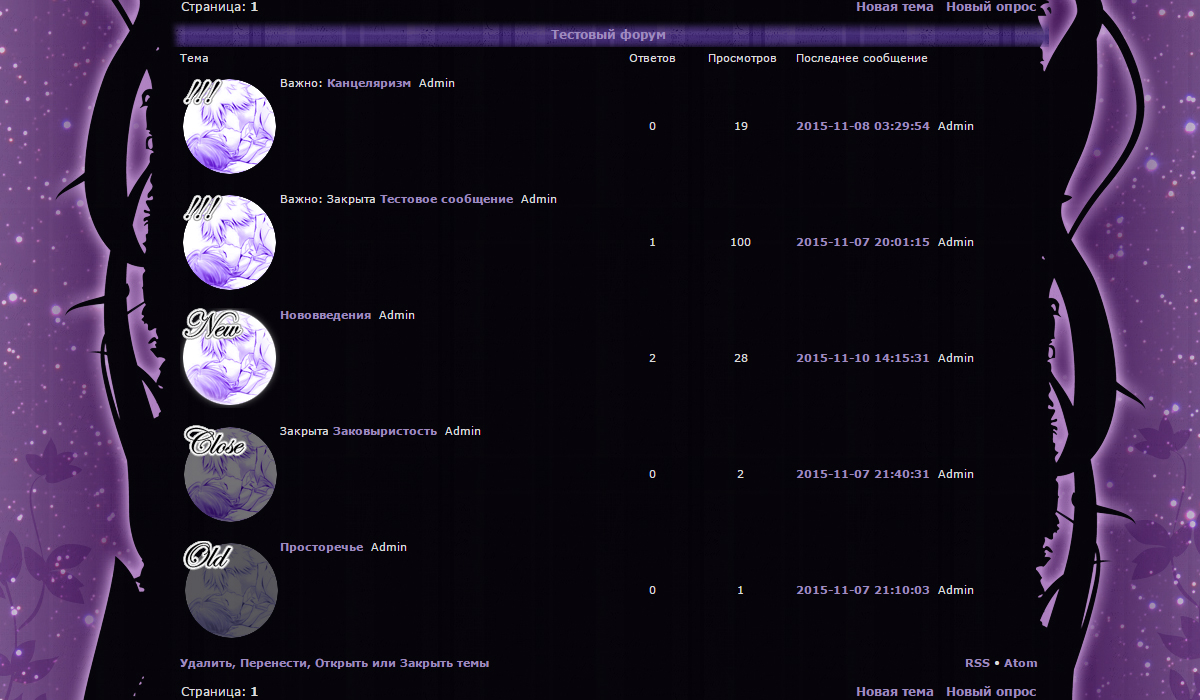The width and height of the screenshot is (1200, 700).
Task: Click the 'New' icon for Нововведения topic
Action: 229,358
